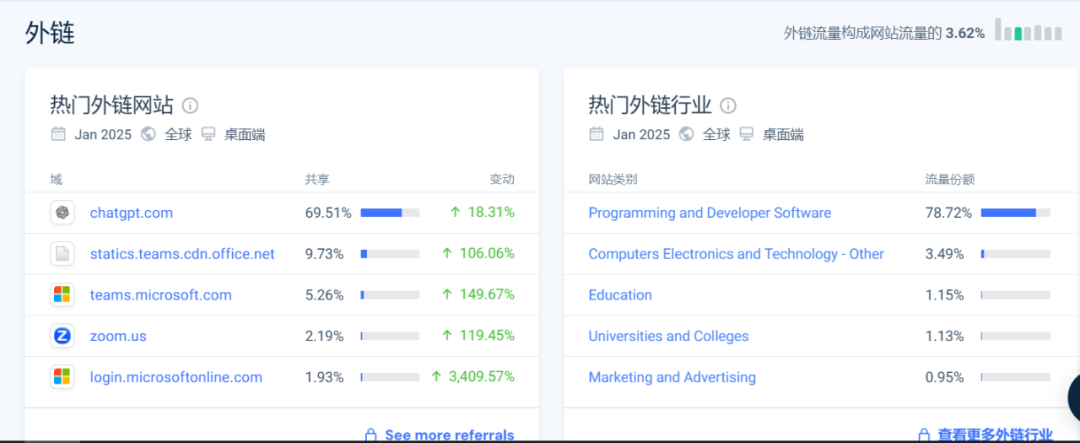Click the globe icon in 热门外链行业 card
Viewport: 1080px width, 443px height.
coord(686,134)
